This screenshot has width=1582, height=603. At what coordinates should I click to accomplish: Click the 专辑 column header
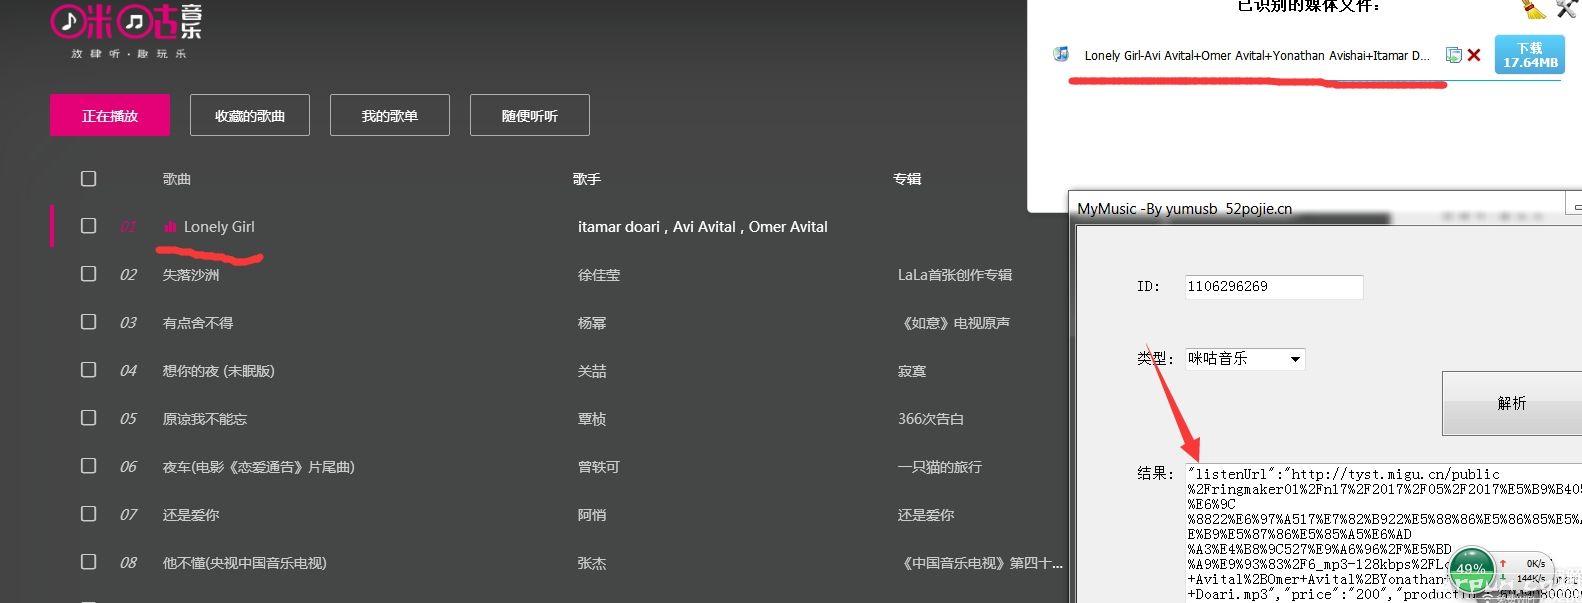coord(907,179)
